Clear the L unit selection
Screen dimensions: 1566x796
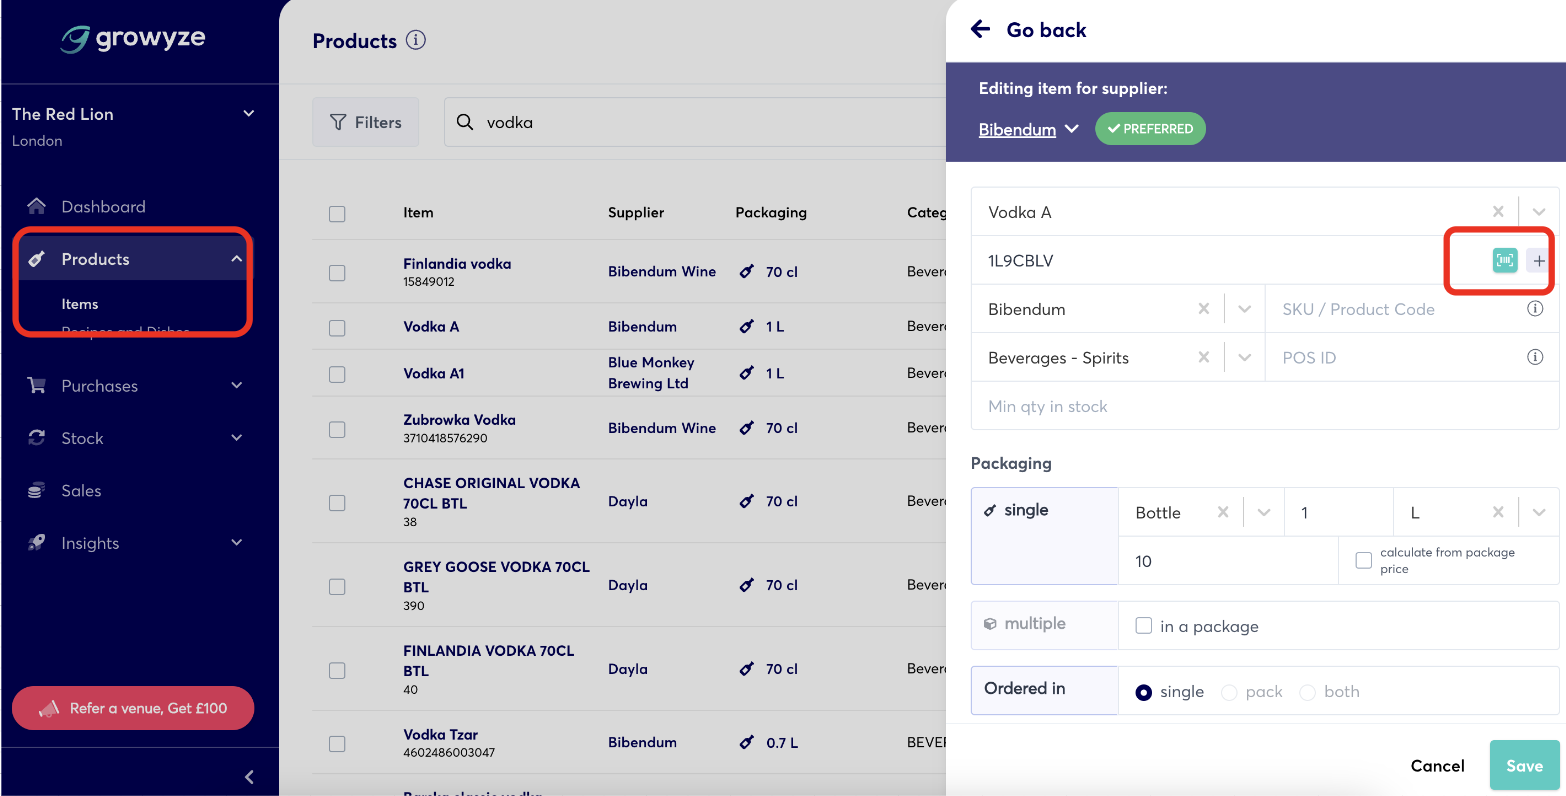pyautogui.click(x=1498, y=512)
